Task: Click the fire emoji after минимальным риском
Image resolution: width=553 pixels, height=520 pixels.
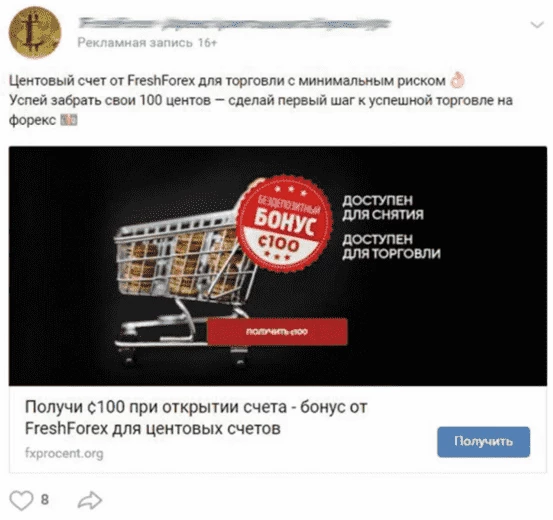Action: (457, 80)
